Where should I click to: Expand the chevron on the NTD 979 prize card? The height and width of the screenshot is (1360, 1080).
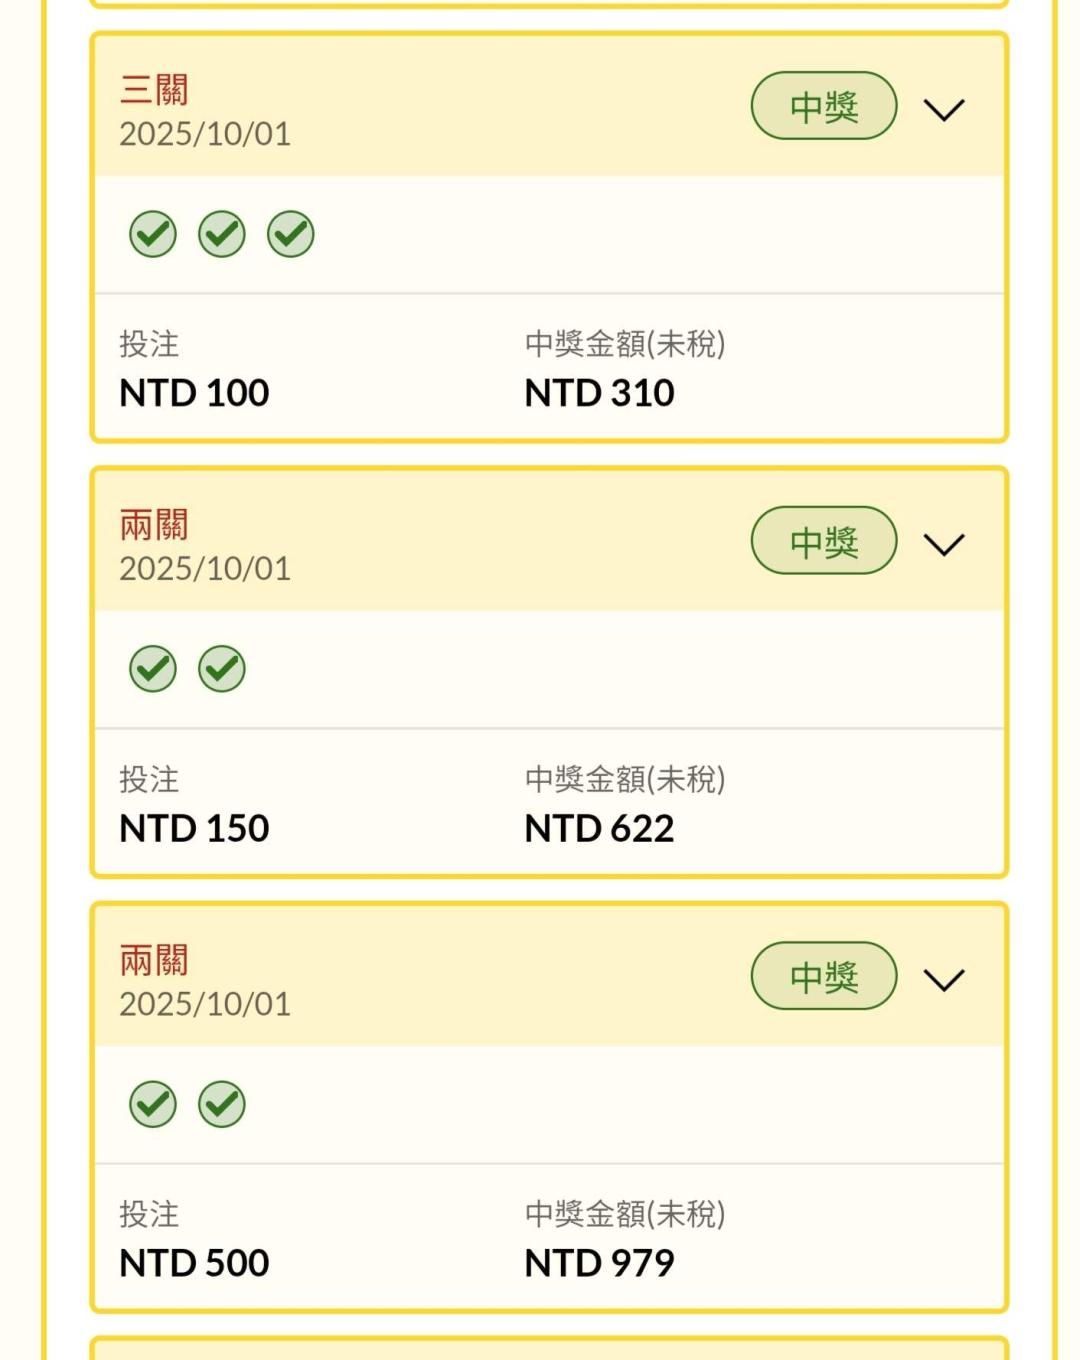click(x=944, y=979)
